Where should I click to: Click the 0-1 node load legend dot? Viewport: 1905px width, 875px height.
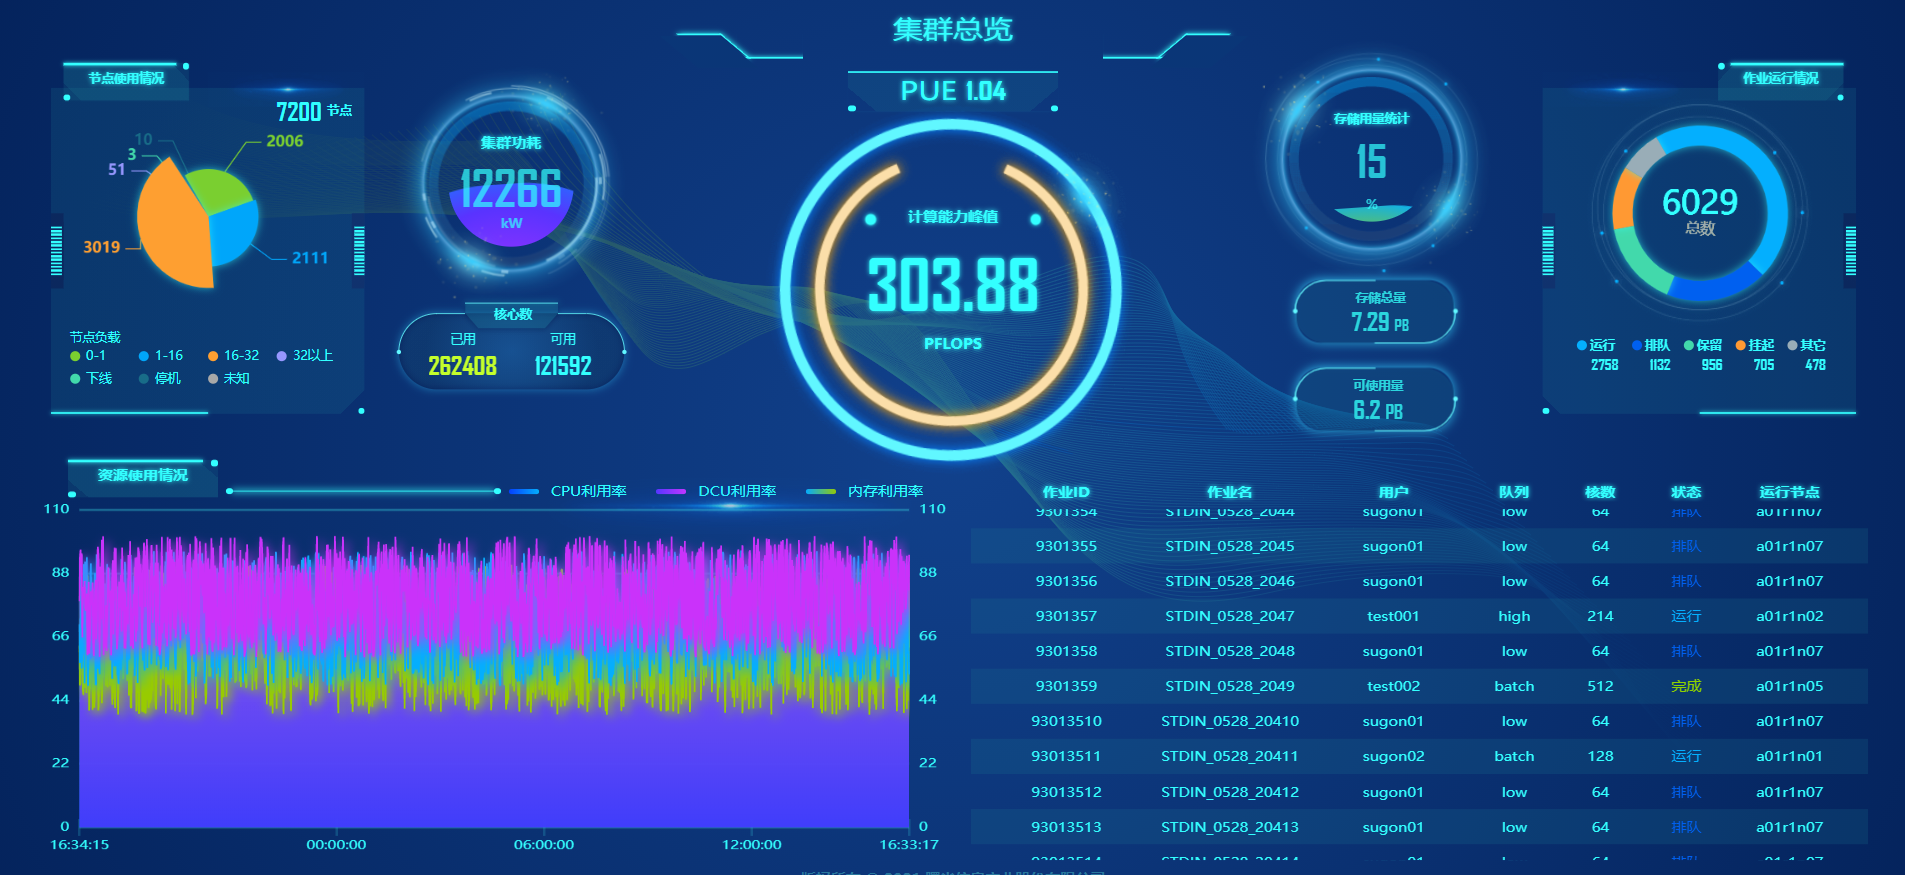tap(75, 356)
